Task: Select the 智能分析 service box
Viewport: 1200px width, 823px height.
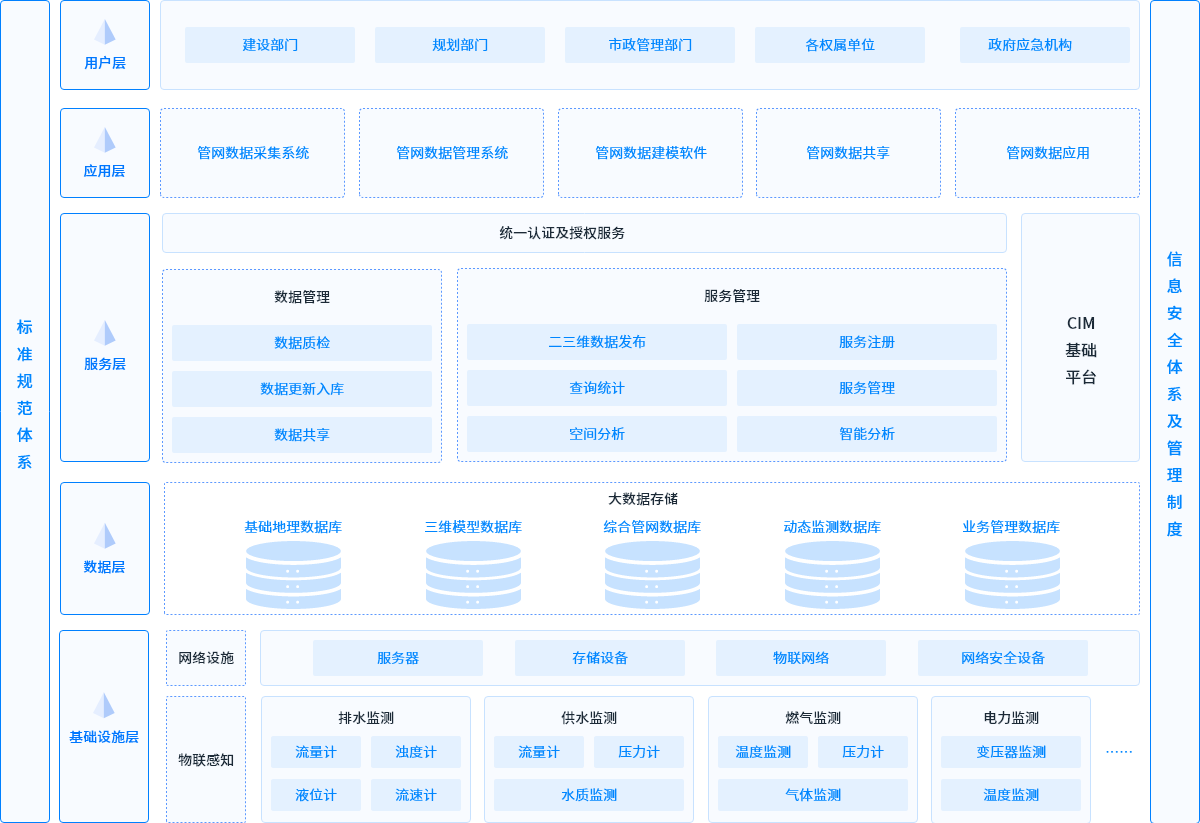Action: click(867, 434)
